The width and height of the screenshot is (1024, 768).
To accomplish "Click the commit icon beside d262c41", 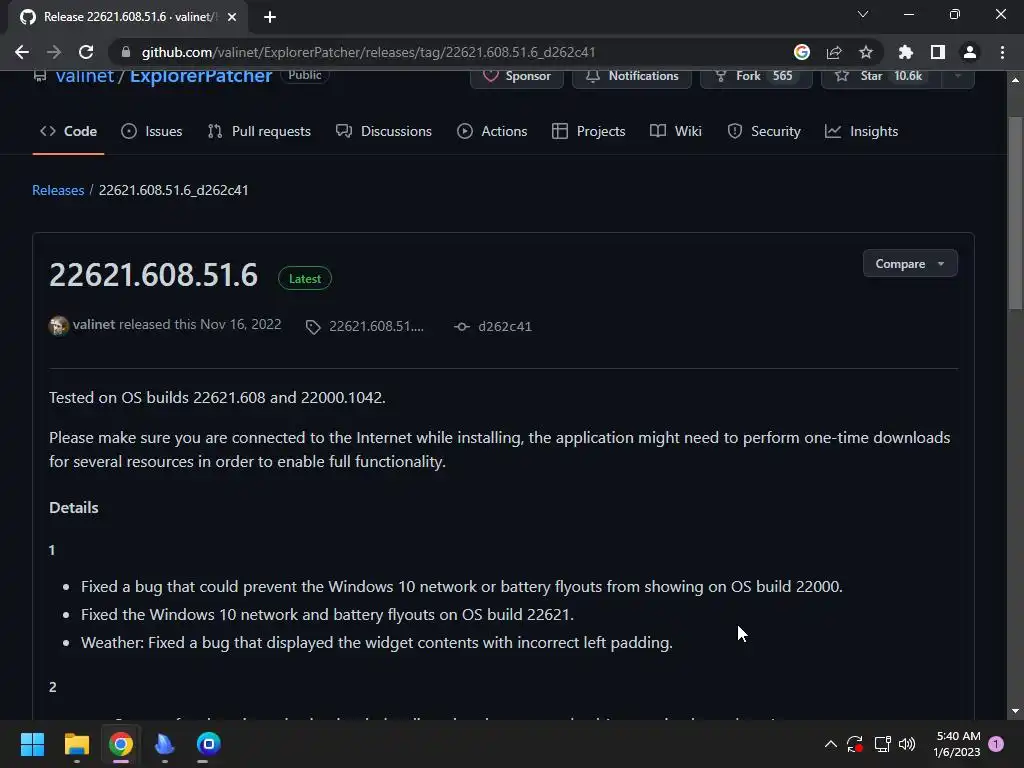I will (462, 327).
